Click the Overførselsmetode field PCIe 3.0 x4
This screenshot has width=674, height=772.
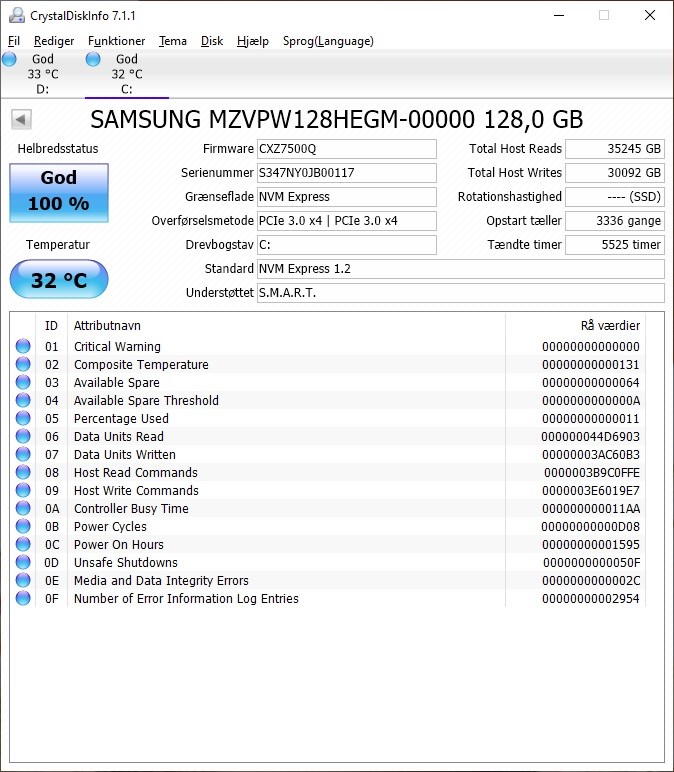[347, 221]
